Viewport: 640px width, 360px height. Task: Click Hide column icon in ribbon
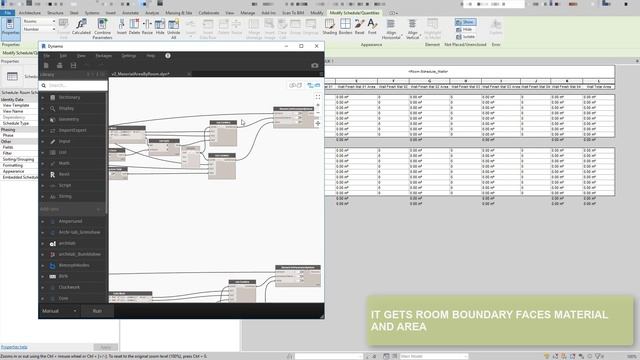click(x=160, y=27)
